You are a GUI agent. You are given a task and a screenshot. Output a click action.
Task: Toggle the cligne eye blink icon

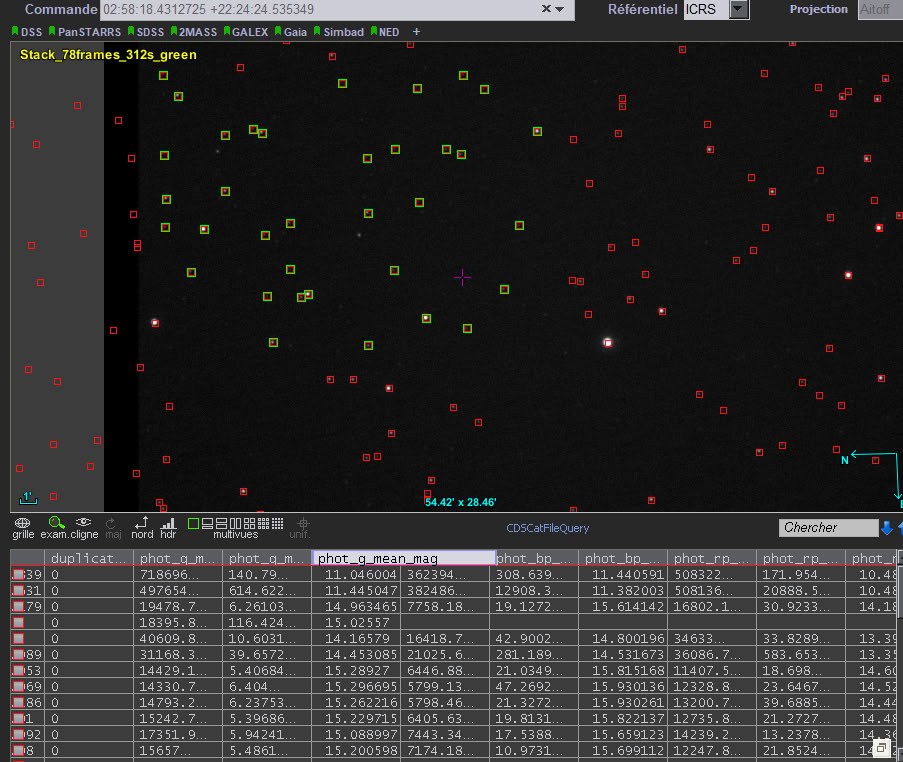(84, 522)
